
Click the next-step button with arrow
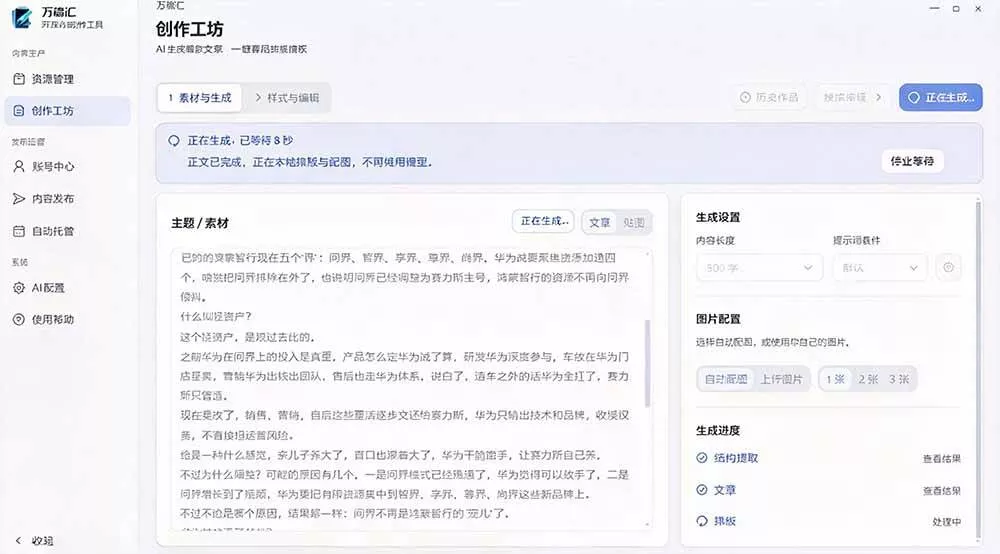point(853,98)
